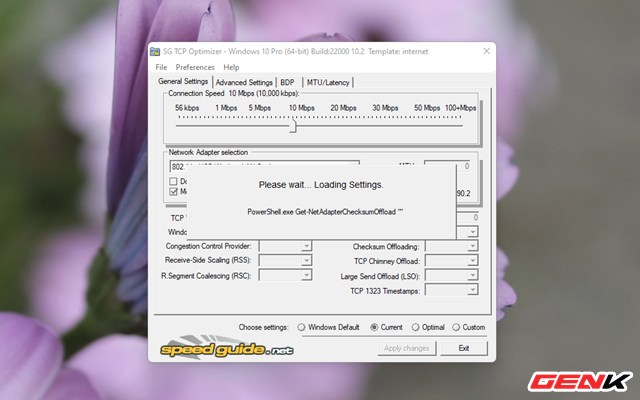Image resolution: width=640 pixels, height=400 pixels.
Task: Expand the Large Send Offload (LSO) dropdown
Action: click(472, 276)
